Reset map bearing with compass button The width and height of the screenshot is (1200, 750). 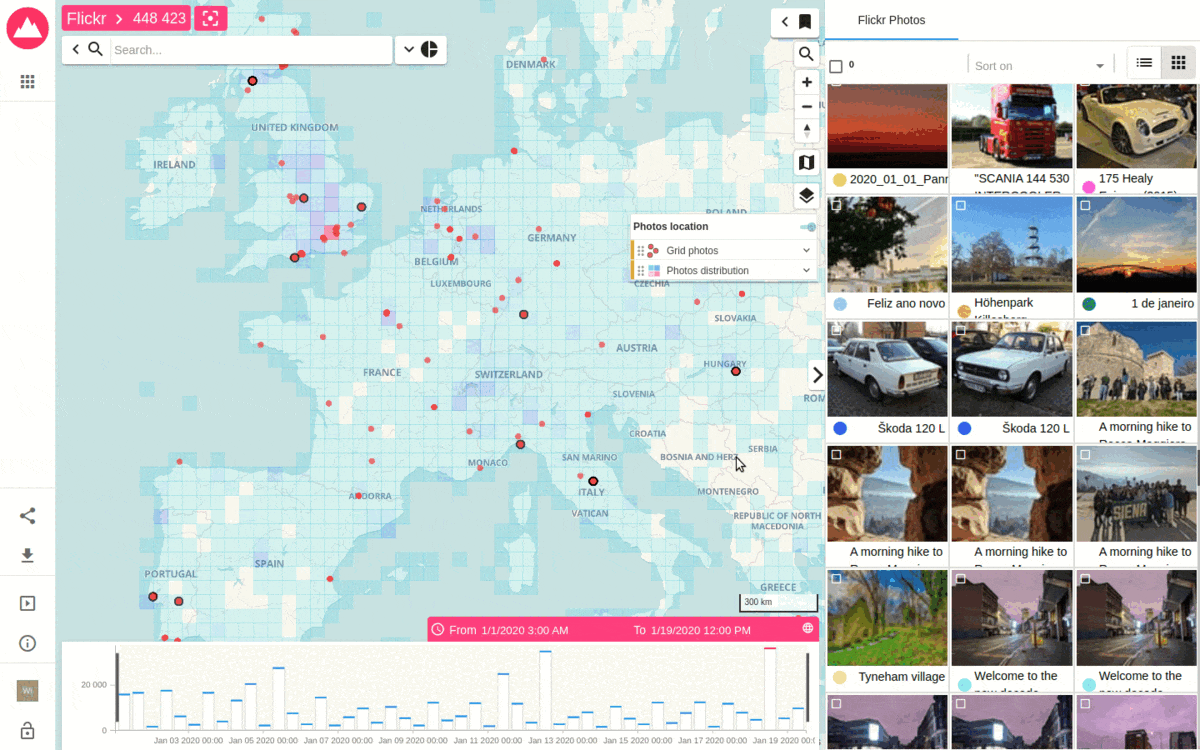pos(807,131)
